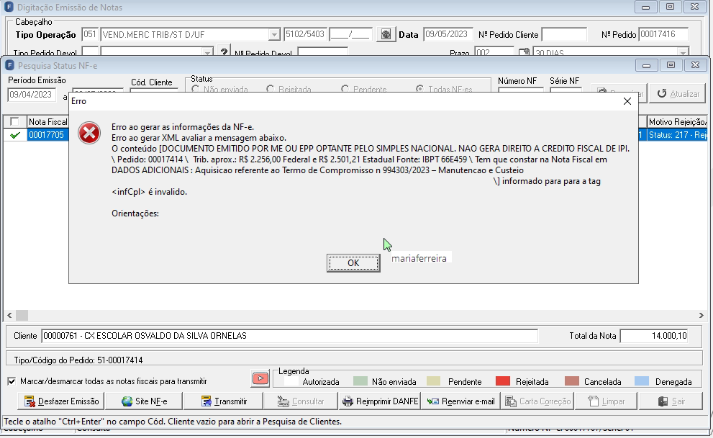Click Digitação Emissão de Notas window icon
This screenshot has height=438, width=713.
click(9, 8)
